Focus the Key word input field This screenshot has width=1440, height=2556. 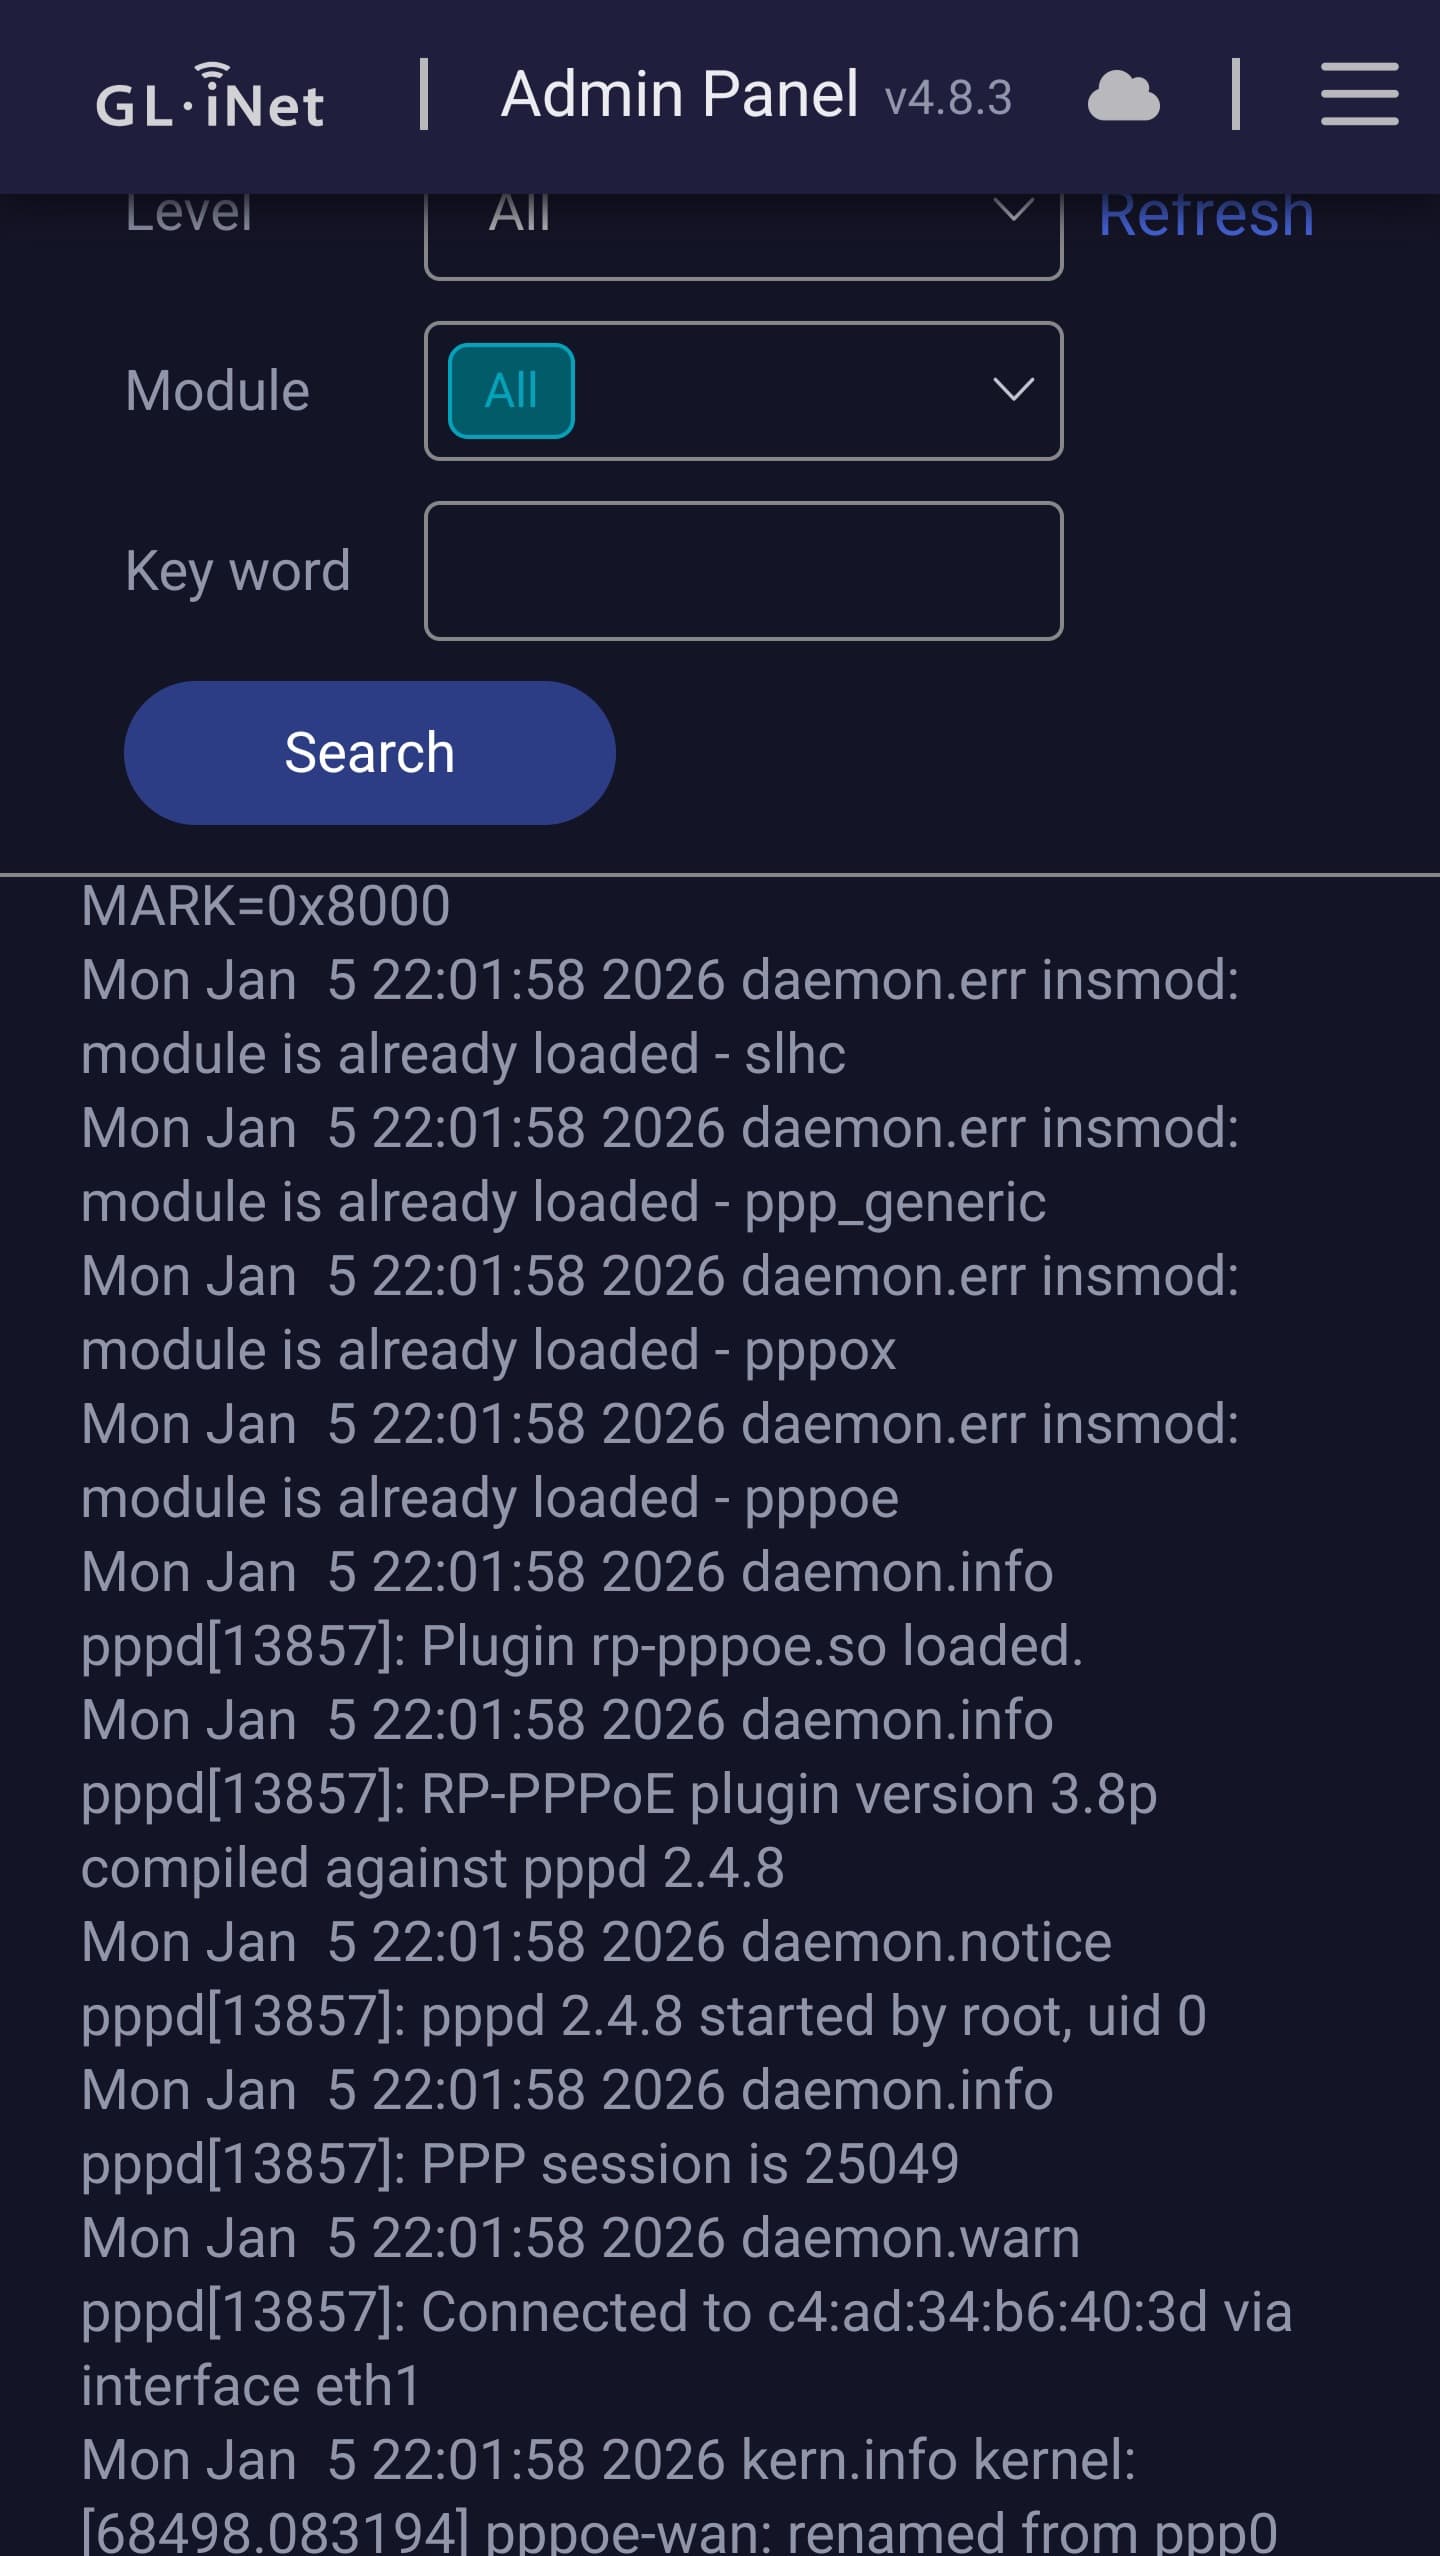(x=743, y=571)
